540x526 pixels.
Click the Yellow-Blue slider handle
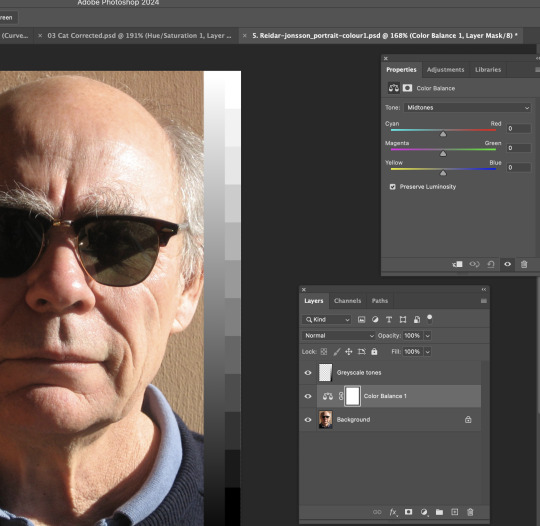click(x=443, y=173)
